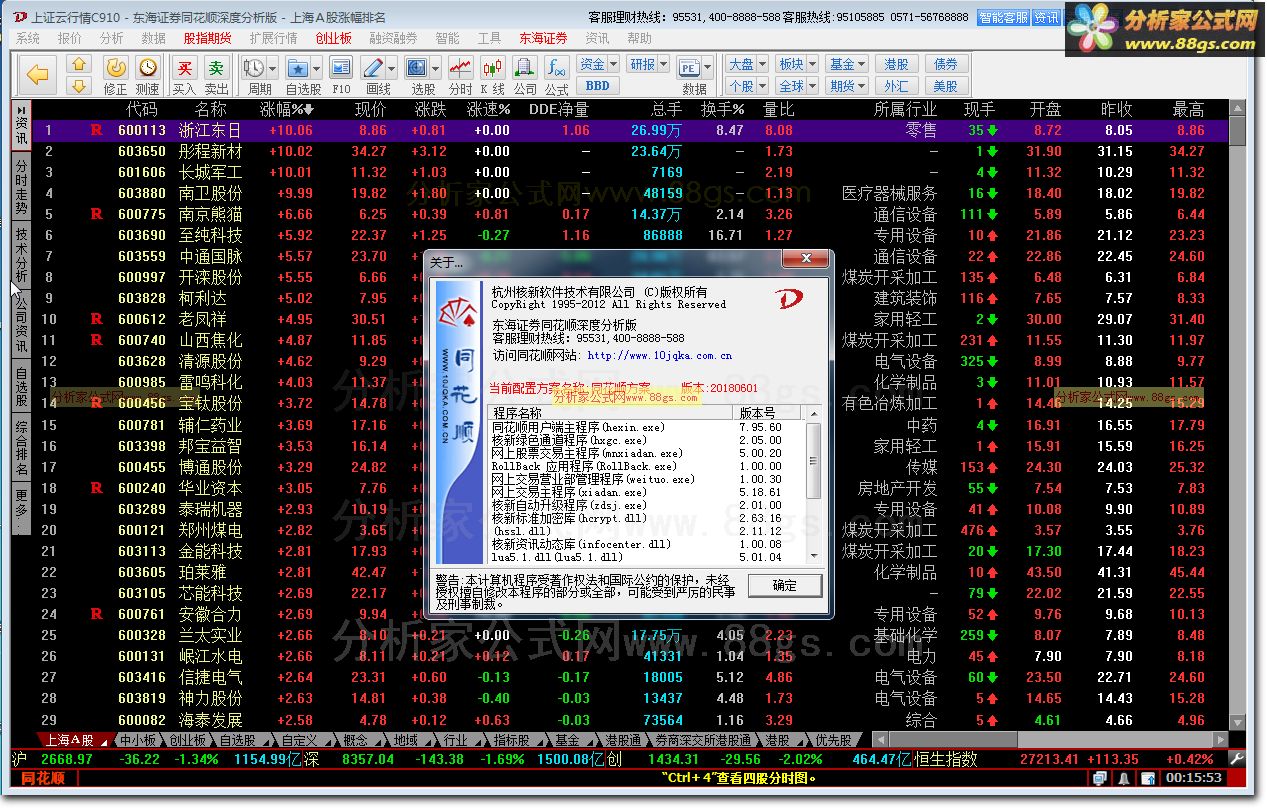1267x808 pixels.
Task: Click the BBD toolbar button
Action: coord(597,86)
